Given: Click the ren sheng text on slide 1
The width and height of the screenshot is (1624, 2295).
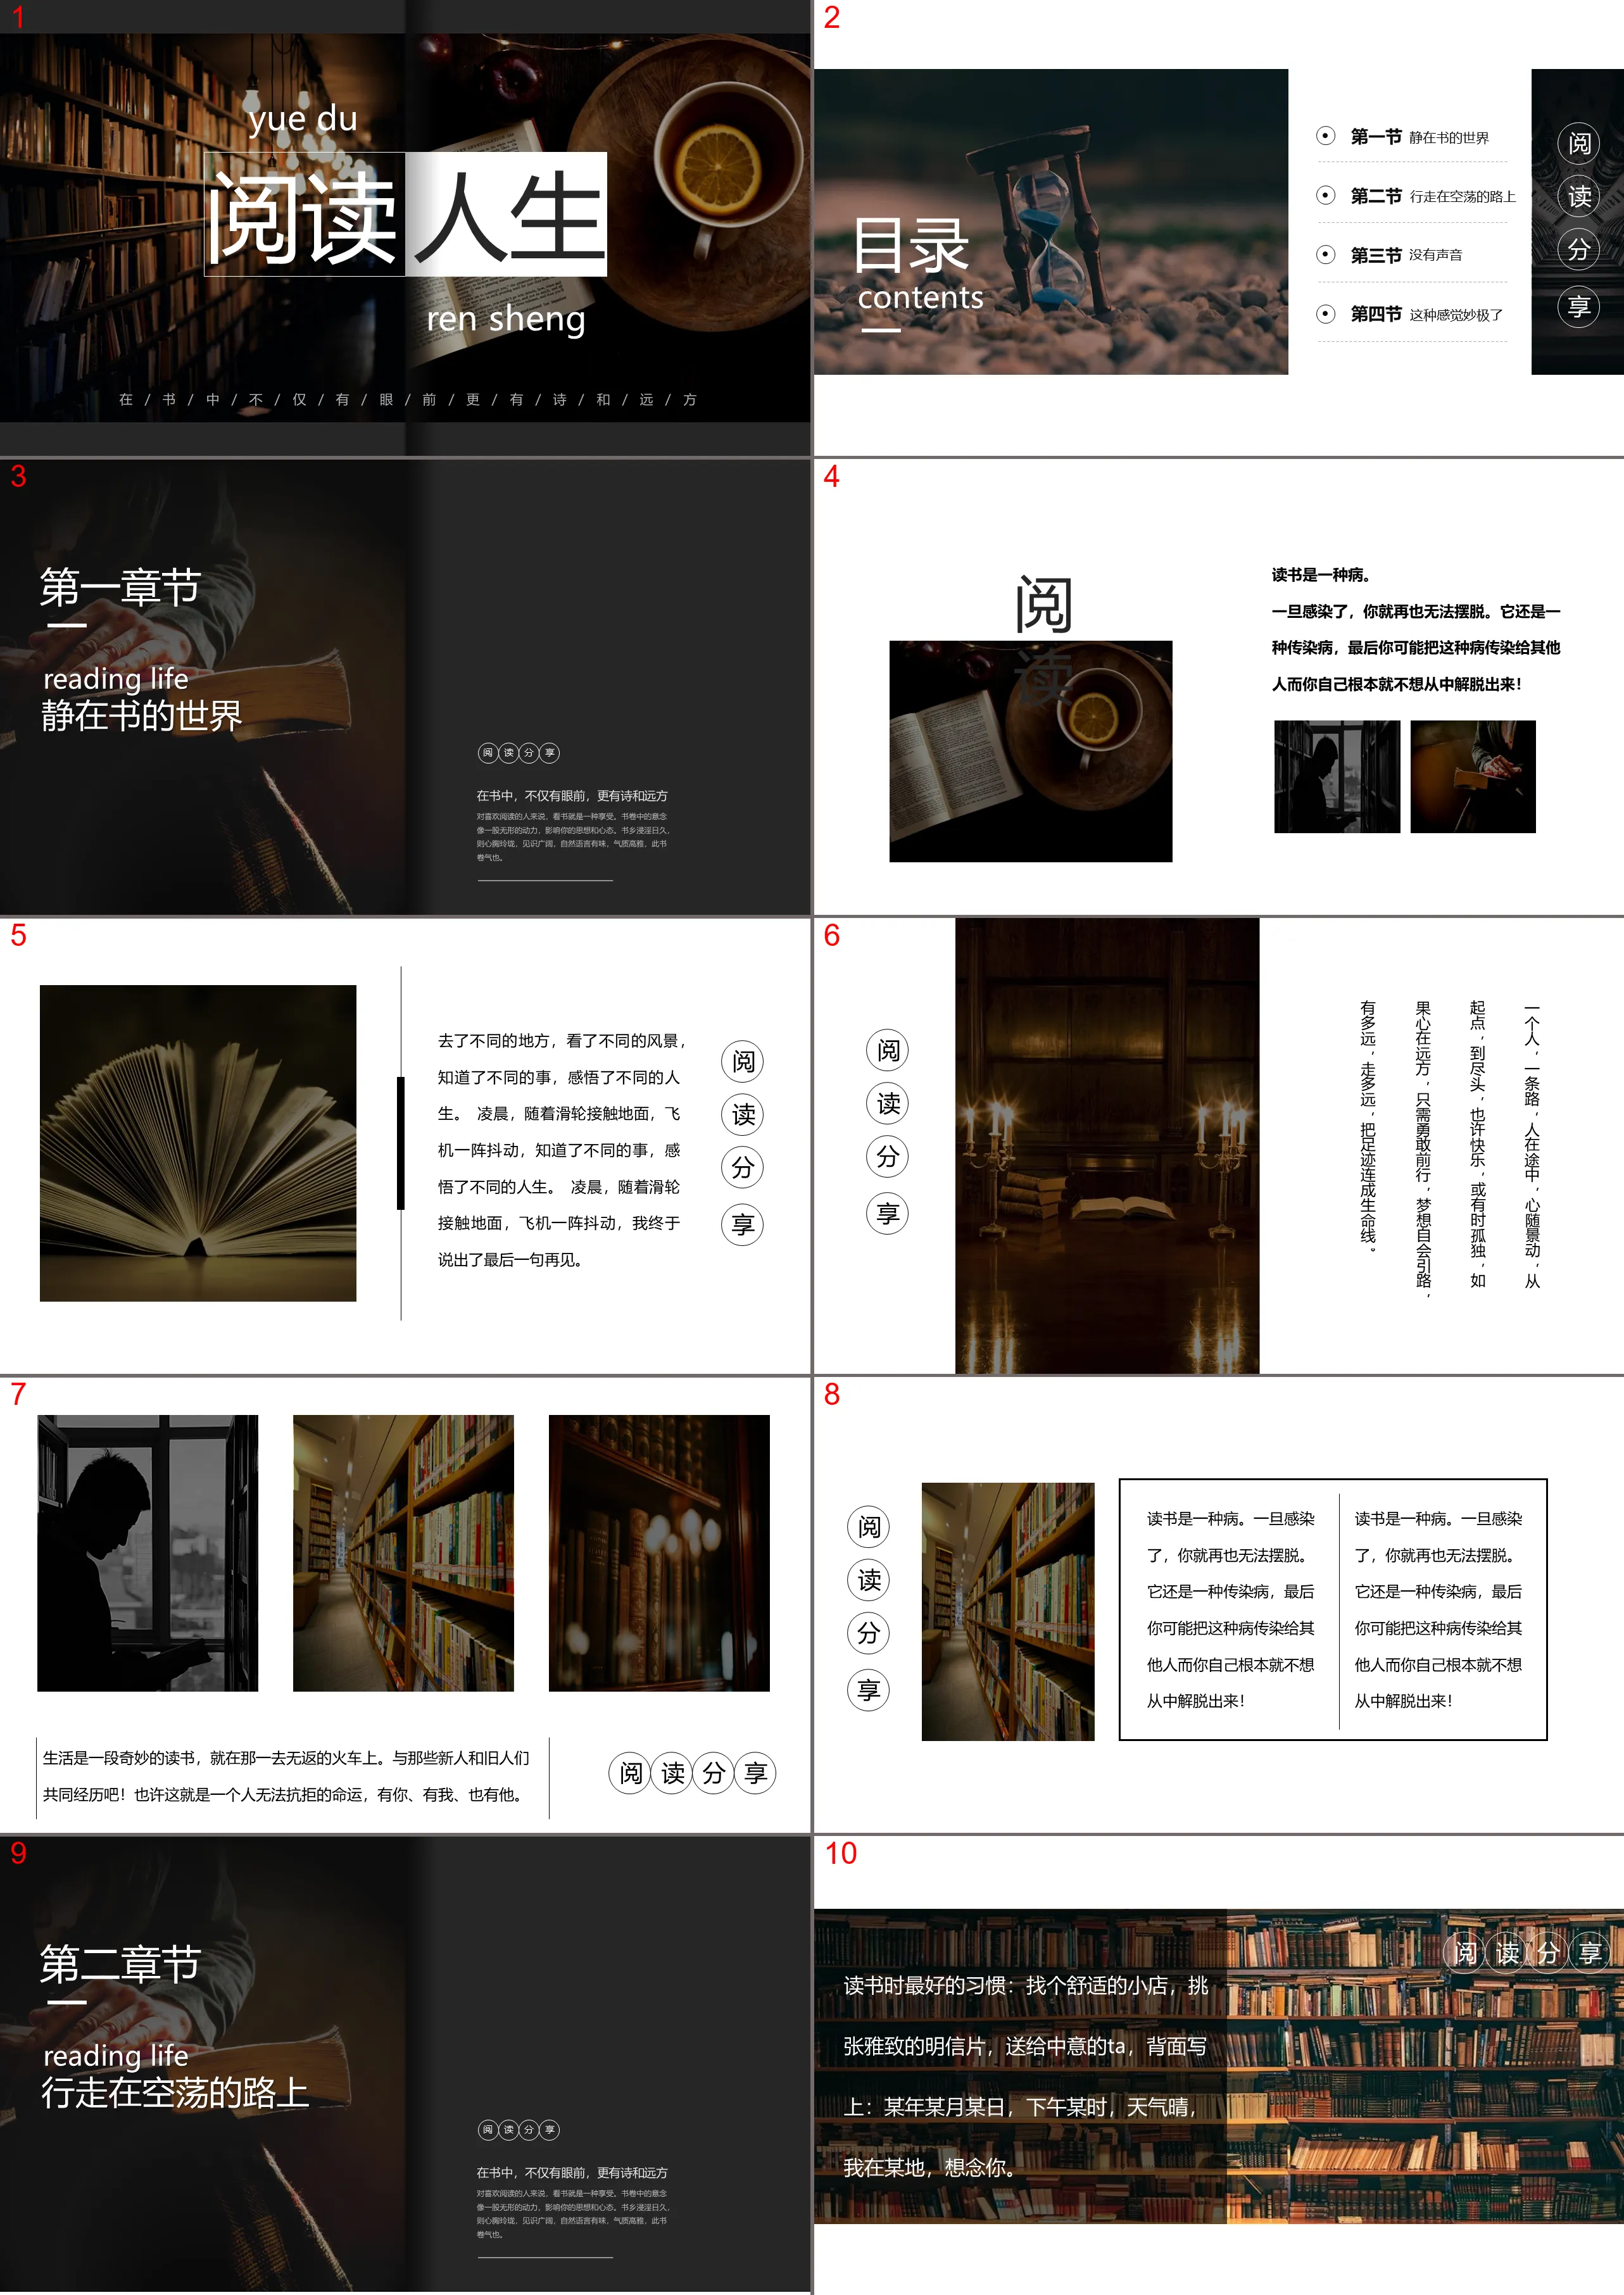Looking at the screenshot, I should (x=506, y=319).
